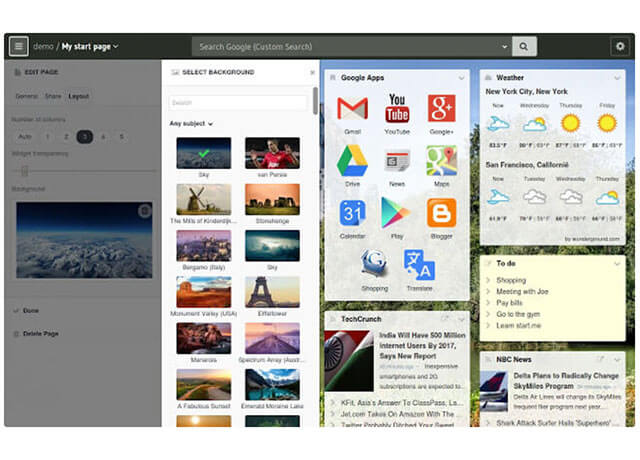Expand the Google Apps widget menu

462,77
